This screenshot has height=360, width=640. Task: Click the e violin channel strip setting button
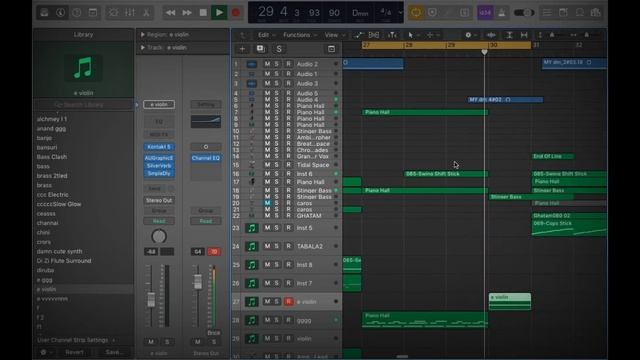coord(159,104)
